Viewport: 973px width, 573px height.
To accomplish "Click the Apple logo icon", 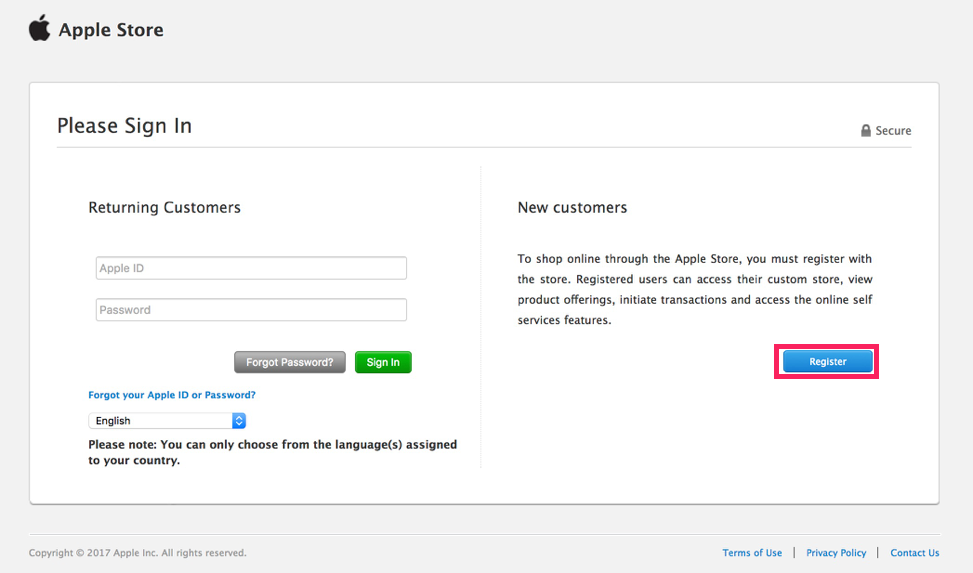I will (x=39, y=28).
